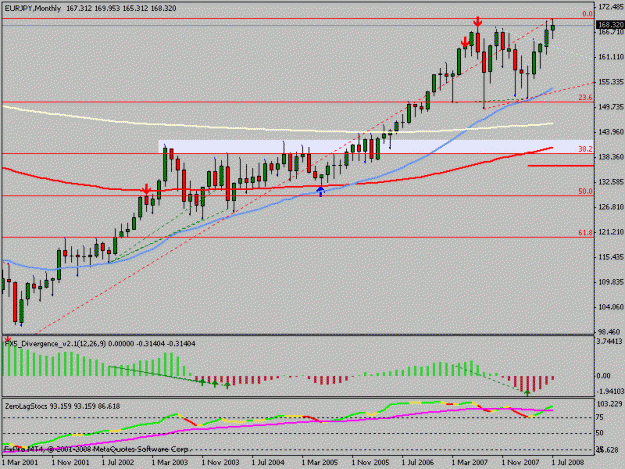This screenshot has height=469, width=625.
Task: Click the 1 Mar 2001 date label
Action: click(x=20, y=462)
